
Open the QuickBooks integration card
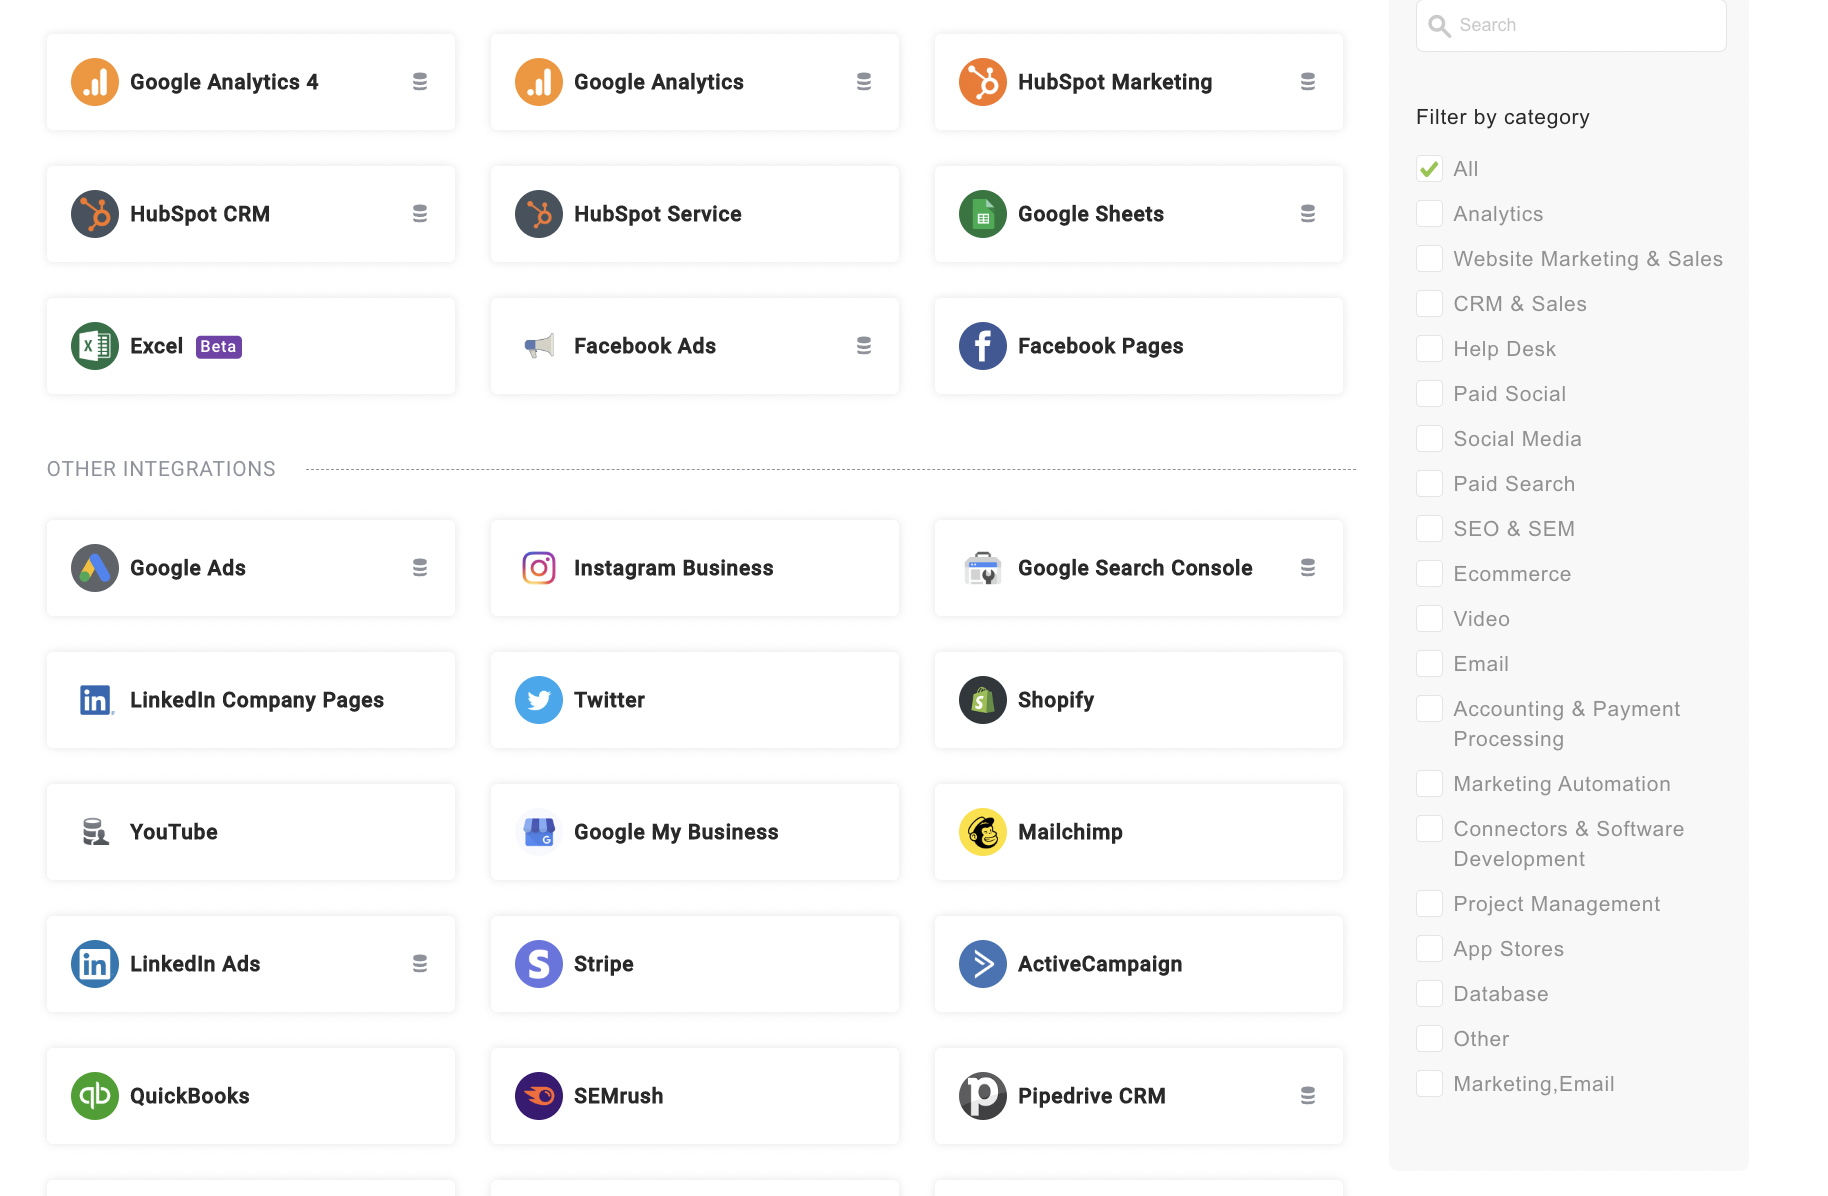251,1096
